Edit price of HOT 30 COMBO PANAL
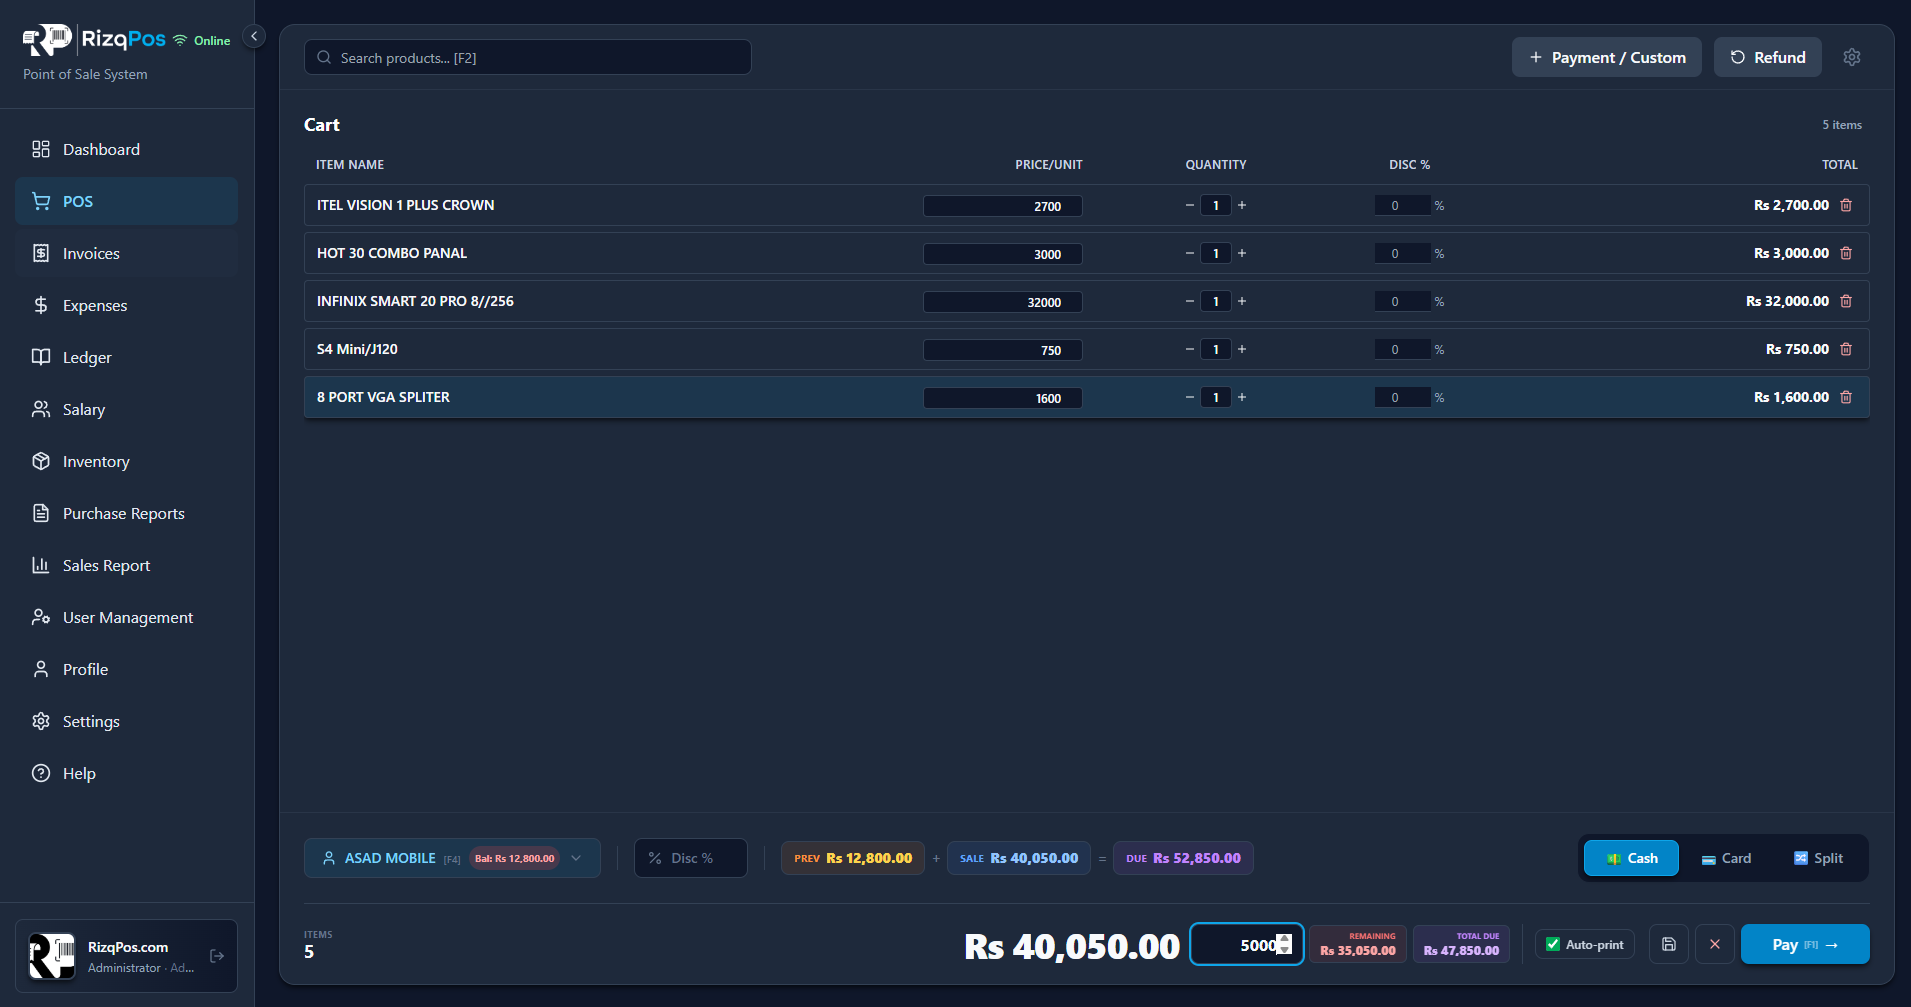Viewport: 1911px width, 1007px height. click(1003, 254)
